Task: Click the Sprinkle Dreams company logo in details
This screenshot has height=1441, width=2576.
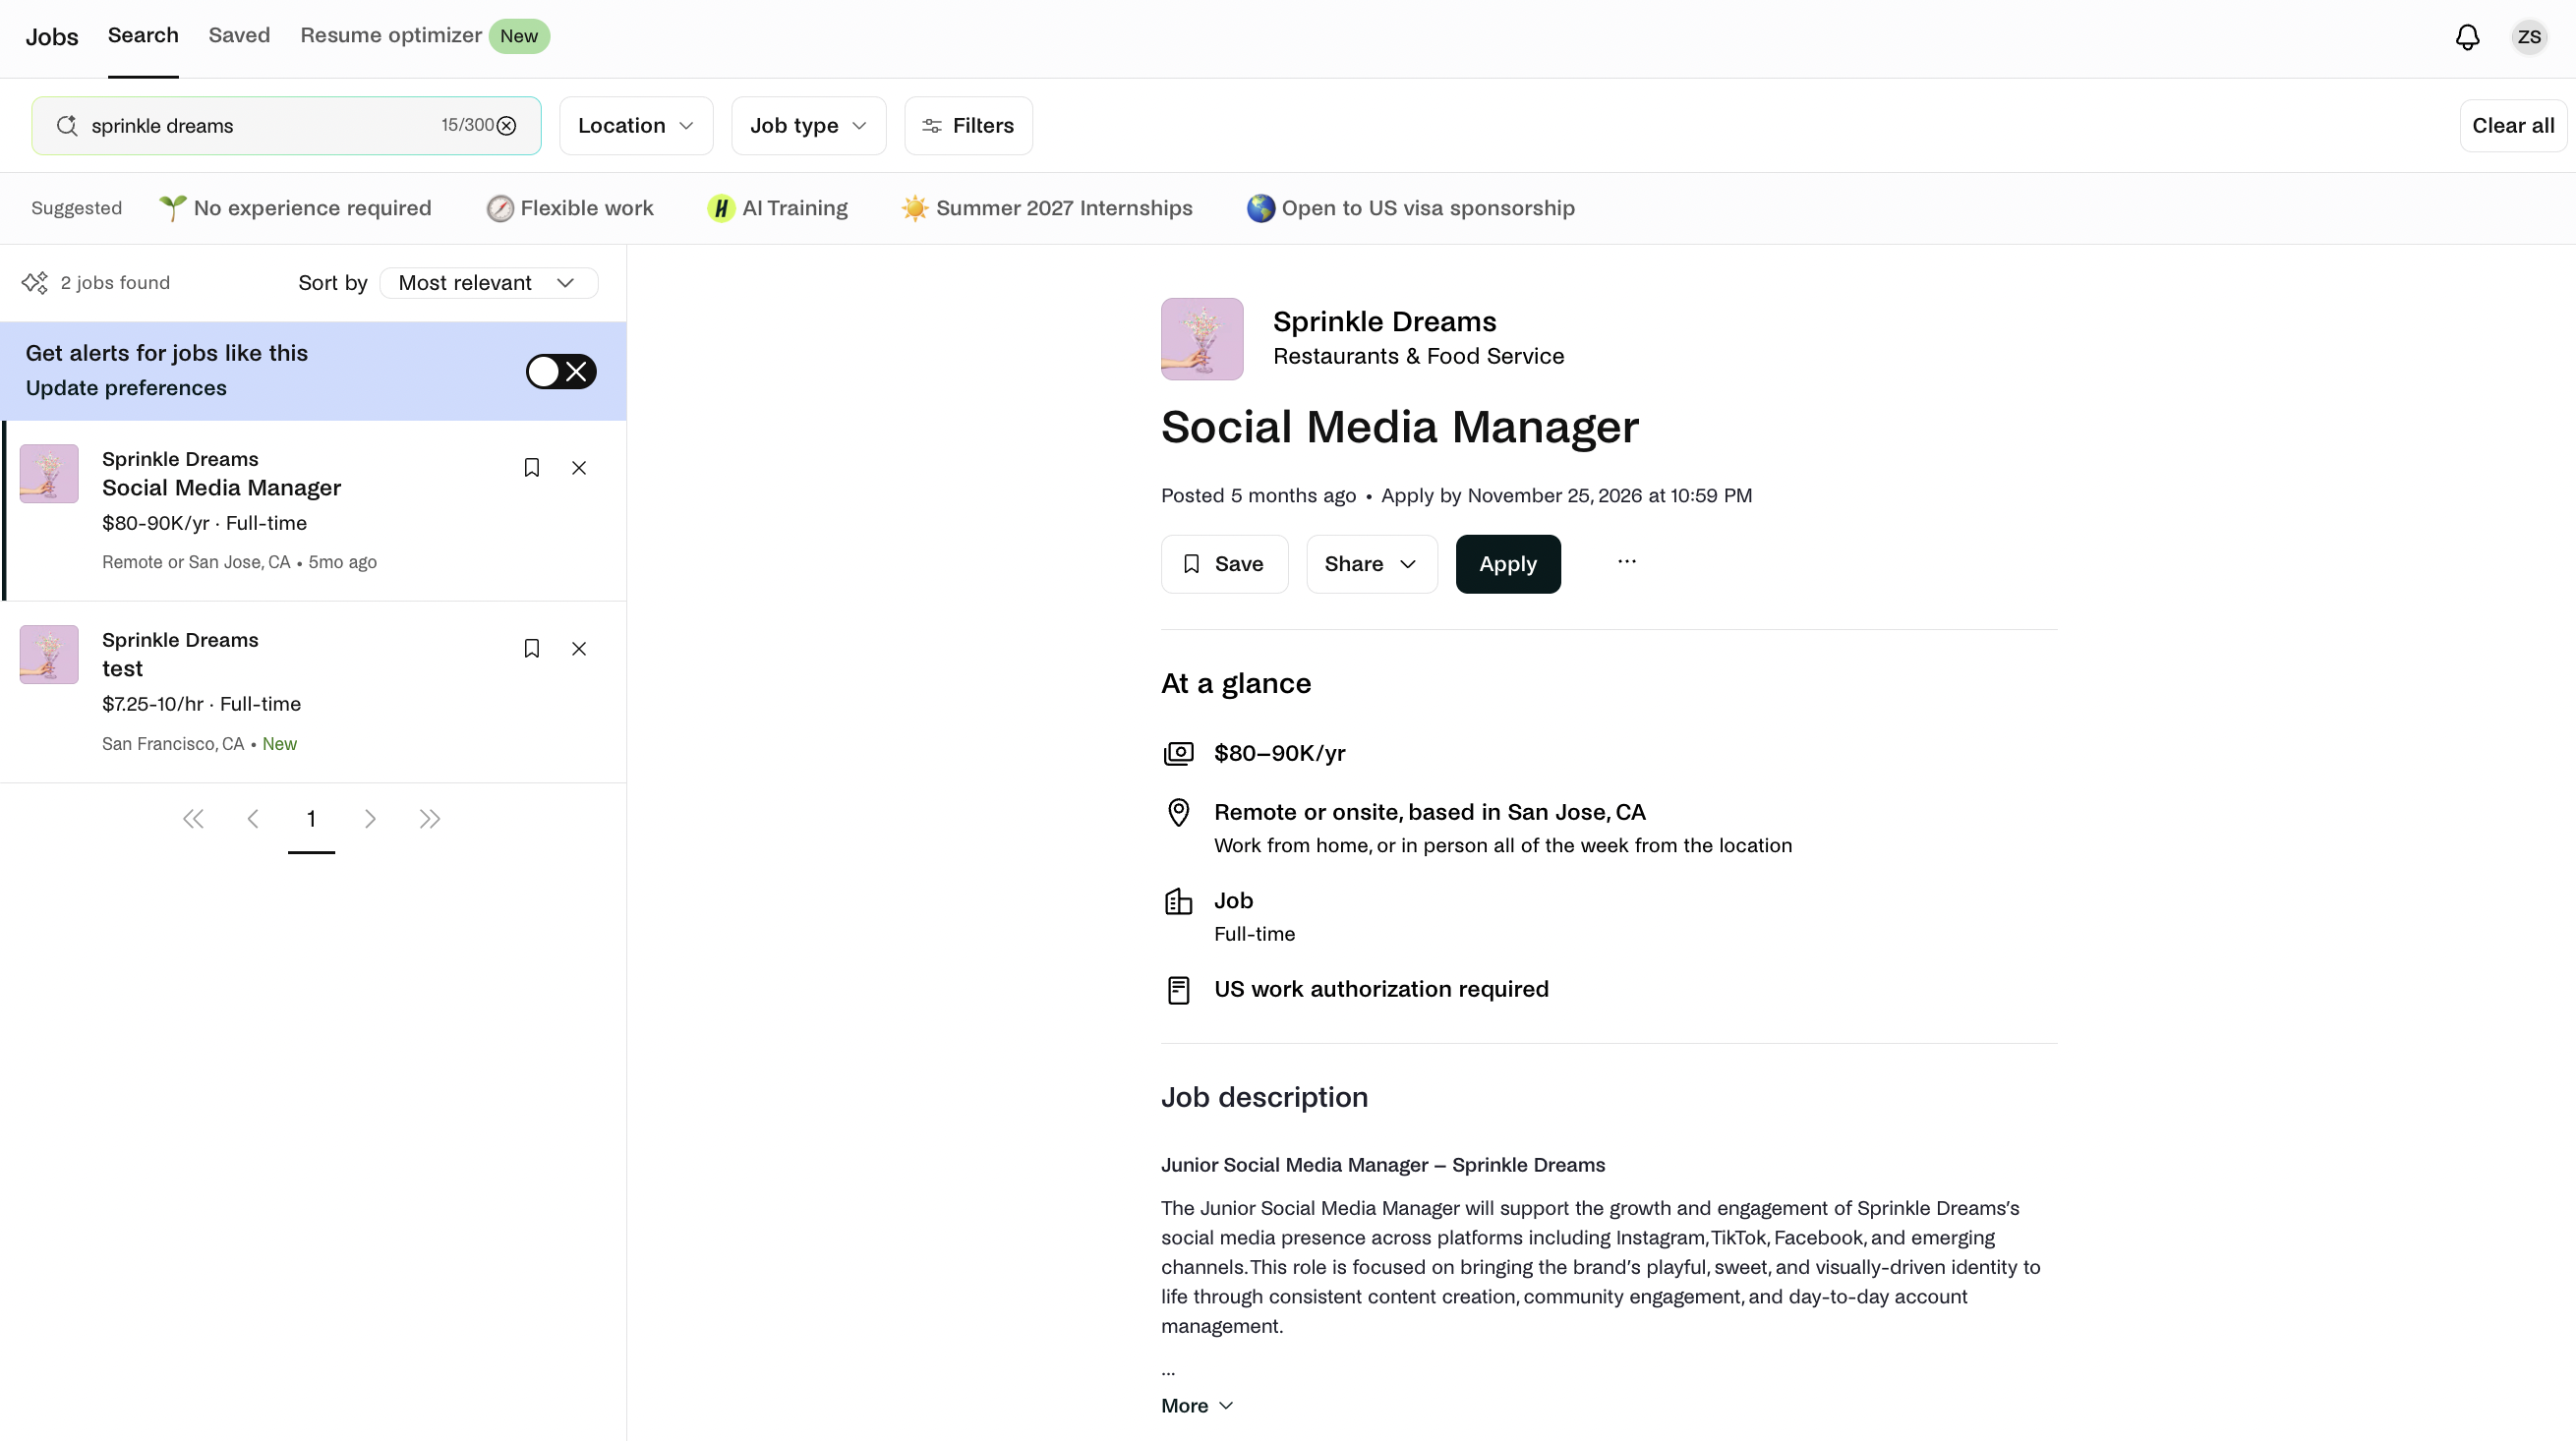Action: 1202,339
